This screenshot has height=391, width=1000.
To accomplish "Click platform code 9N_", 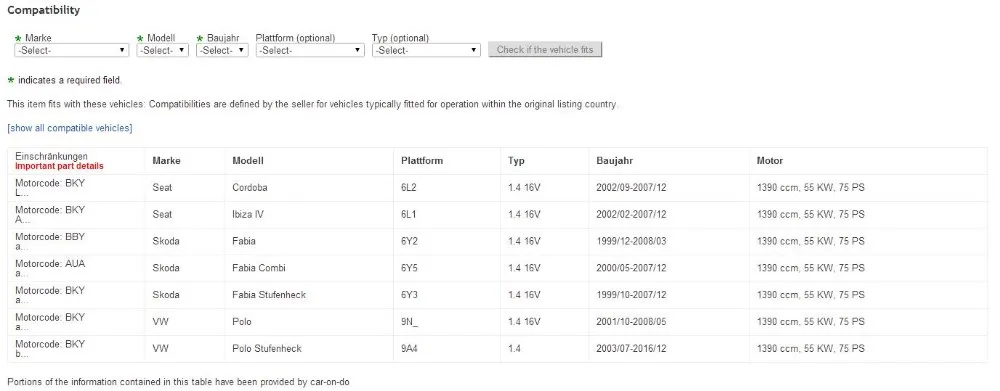I will click(409, 321).
